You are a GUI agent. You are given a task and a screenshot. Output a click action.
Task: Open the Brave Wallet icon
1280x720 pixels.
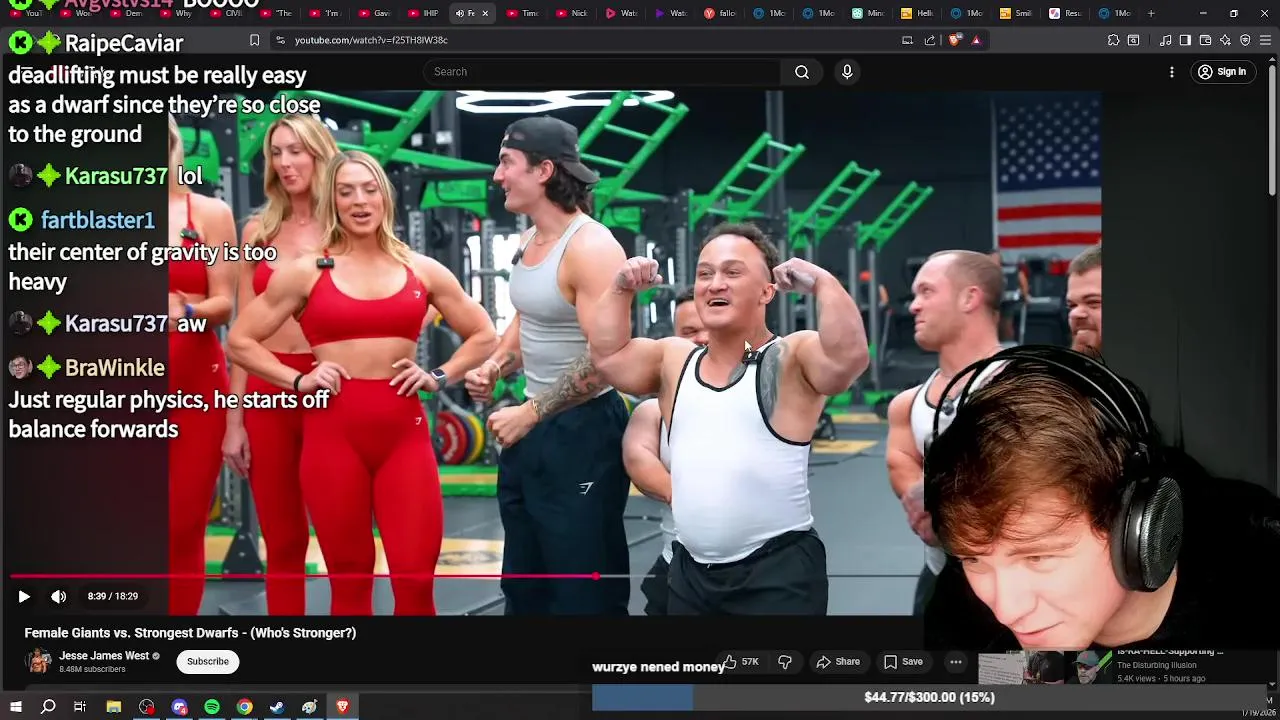(1205, 40)
